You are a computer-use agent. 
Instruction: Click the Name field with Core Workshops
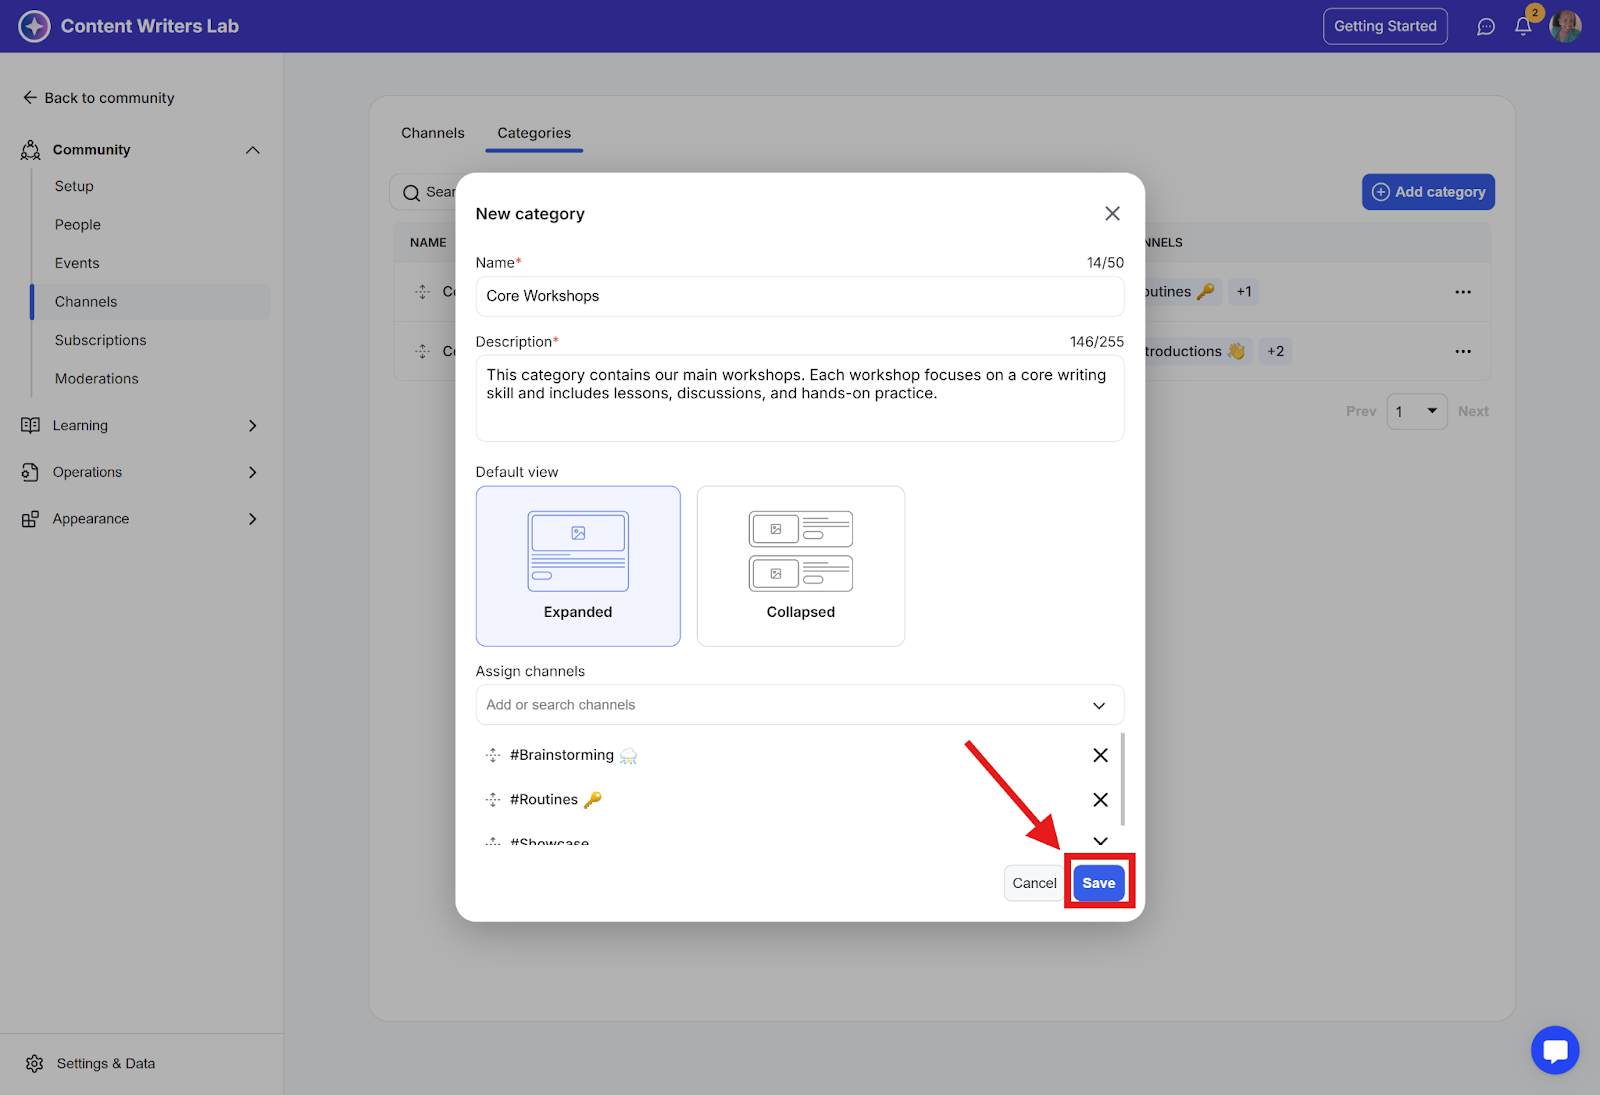pyautogui.click(x=800, y=296)
